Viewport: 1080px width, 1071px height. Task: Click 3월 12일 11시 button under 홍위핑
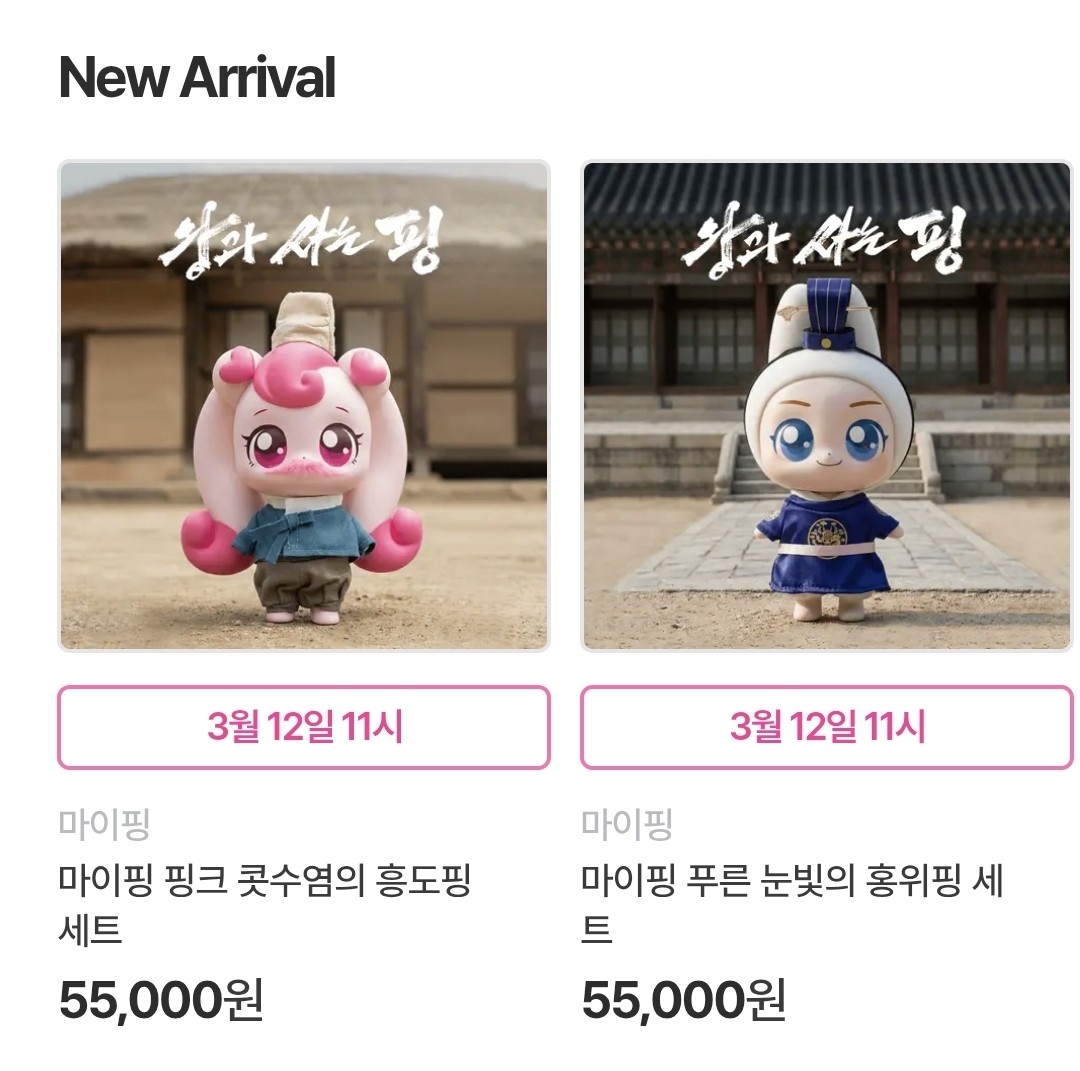(827, 727)
